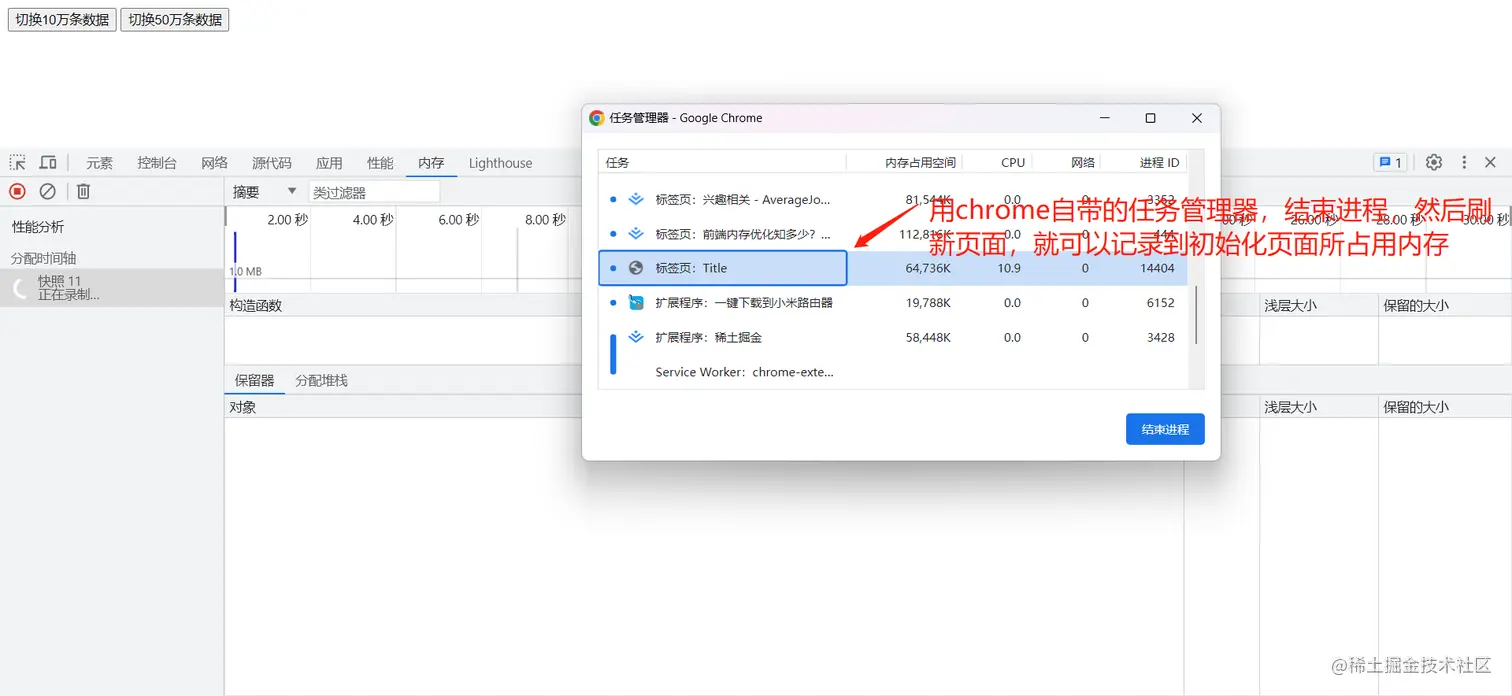Open the DevTools settings gear icon
Viewport: 1512px width, 696px height.
[x=1434, y=162]
